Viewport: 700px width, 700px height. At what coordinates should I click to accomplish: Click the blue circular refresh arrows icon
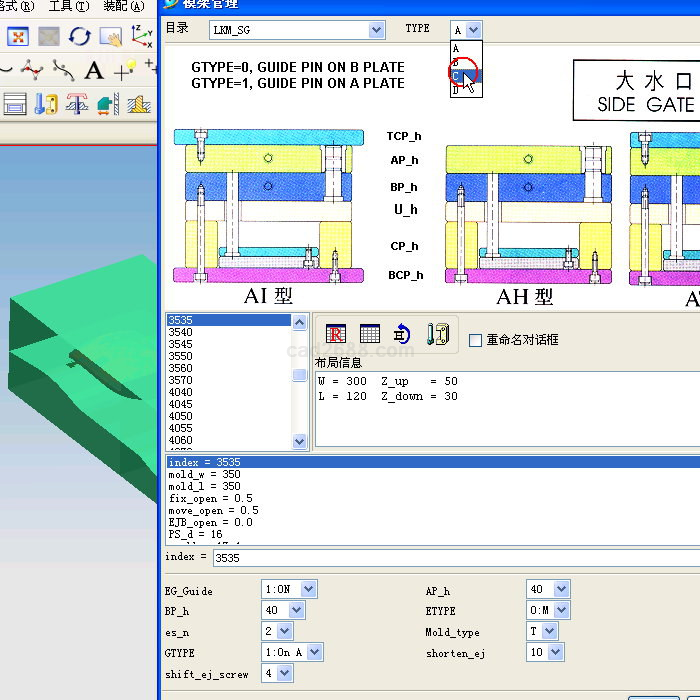[x=79, y=37]
